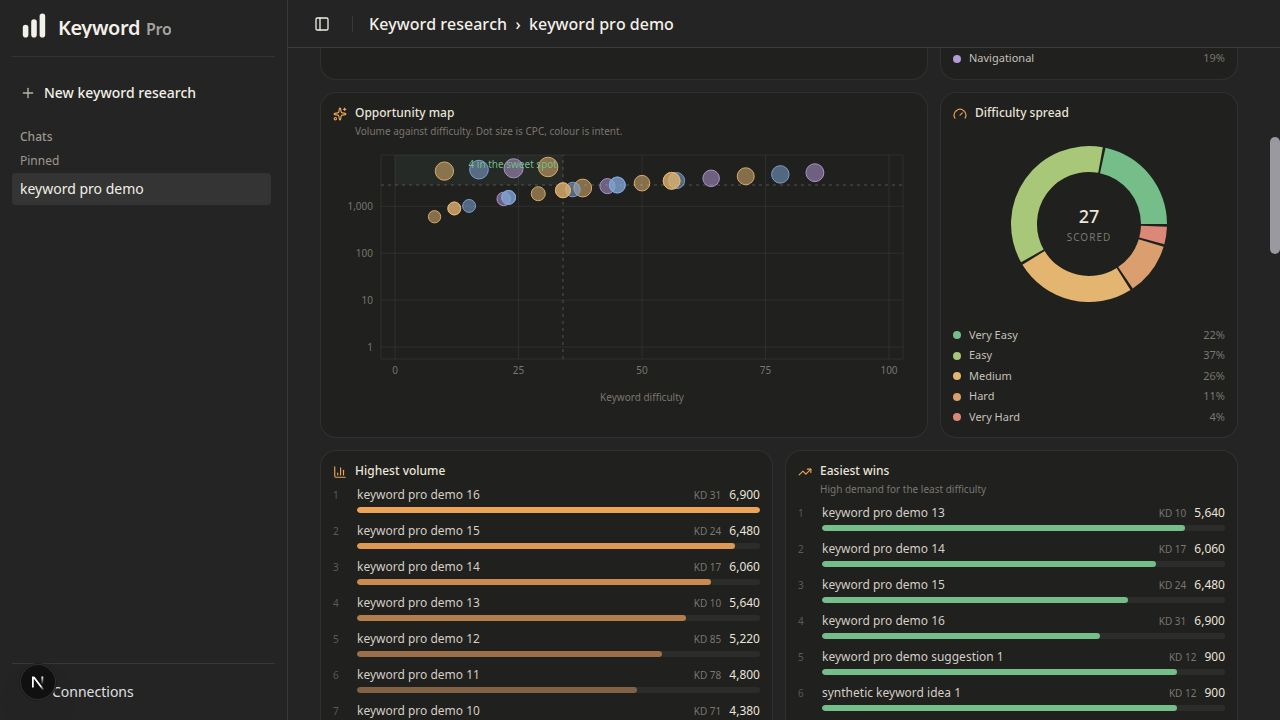Open the pinned keyword pro demo chat
The width and height of the screenshot is (1280, 720).
[x=141, y=189]
